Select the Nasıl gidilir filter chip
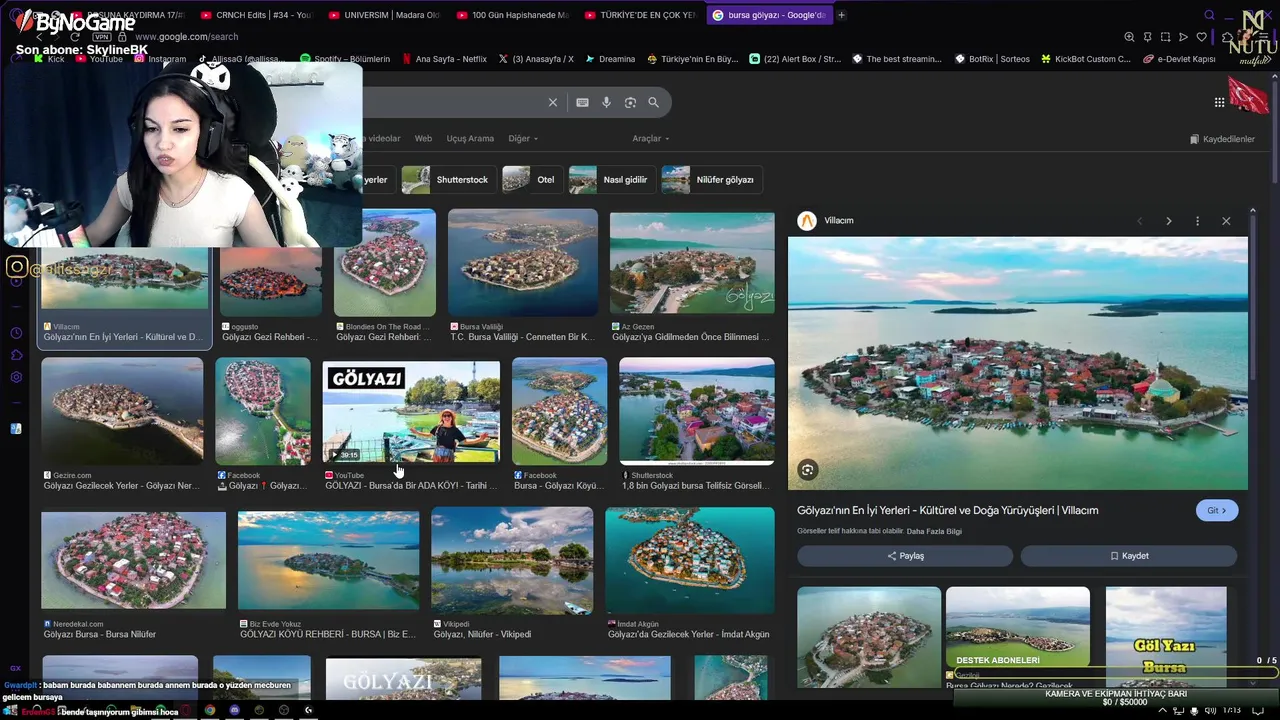The height and width of the screenshot is (720, 1280). coord(610,180)
